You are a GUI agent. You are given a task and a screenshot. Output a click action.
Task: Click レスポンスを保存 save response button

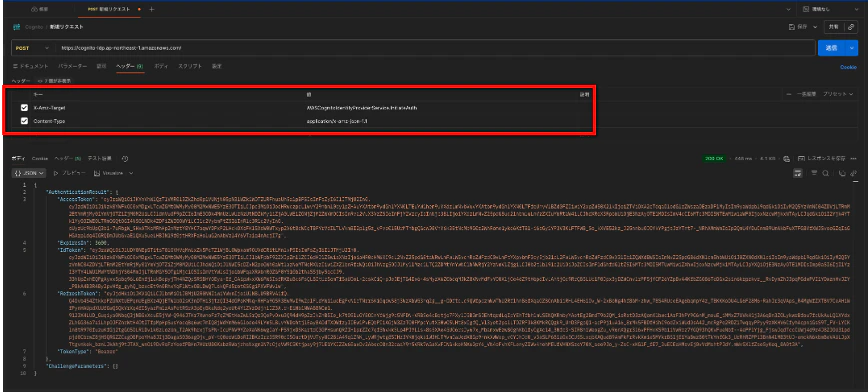823,158
